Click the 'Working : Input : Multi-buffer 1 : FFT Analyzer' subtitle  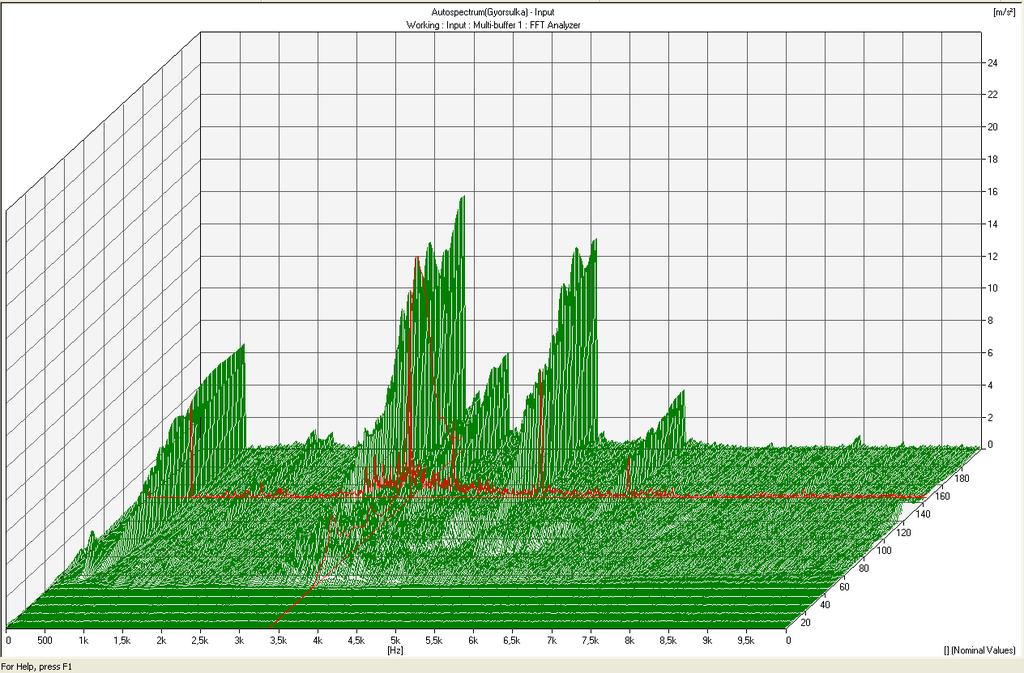[493, 25]
